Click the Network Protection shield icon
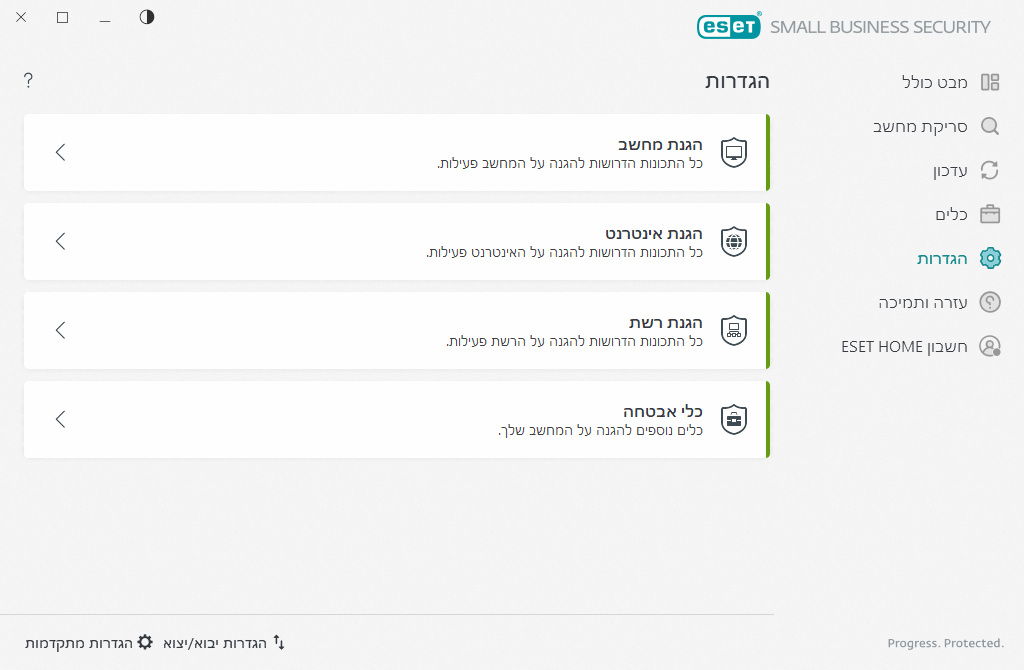1024x670 pixels. pos(734,329)
